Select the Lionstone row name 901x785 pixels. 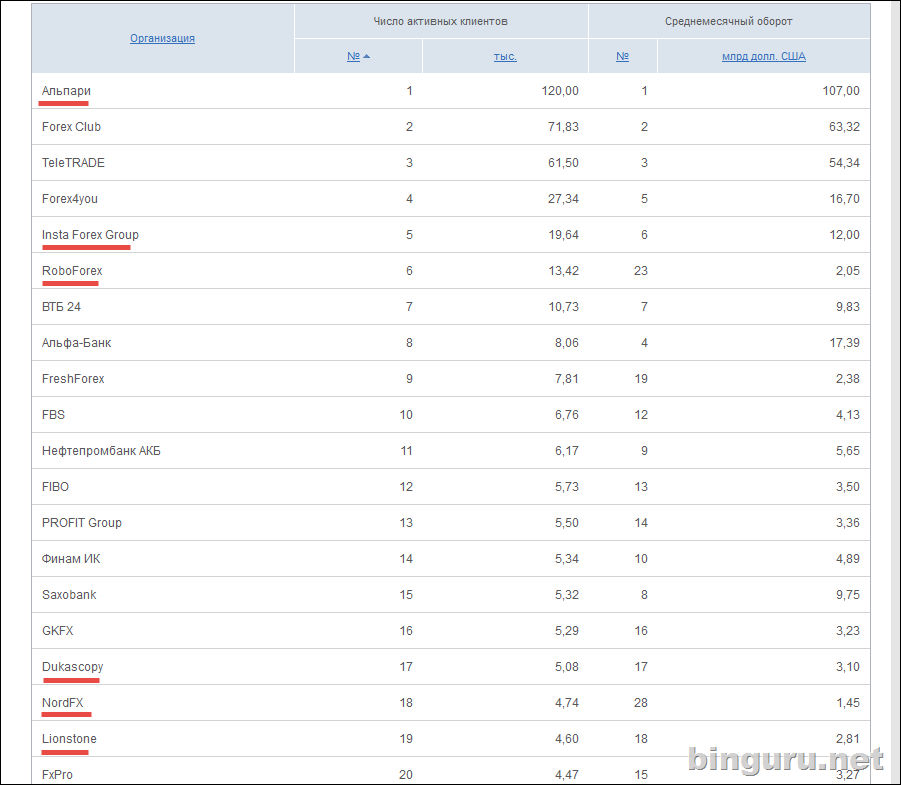69,739
